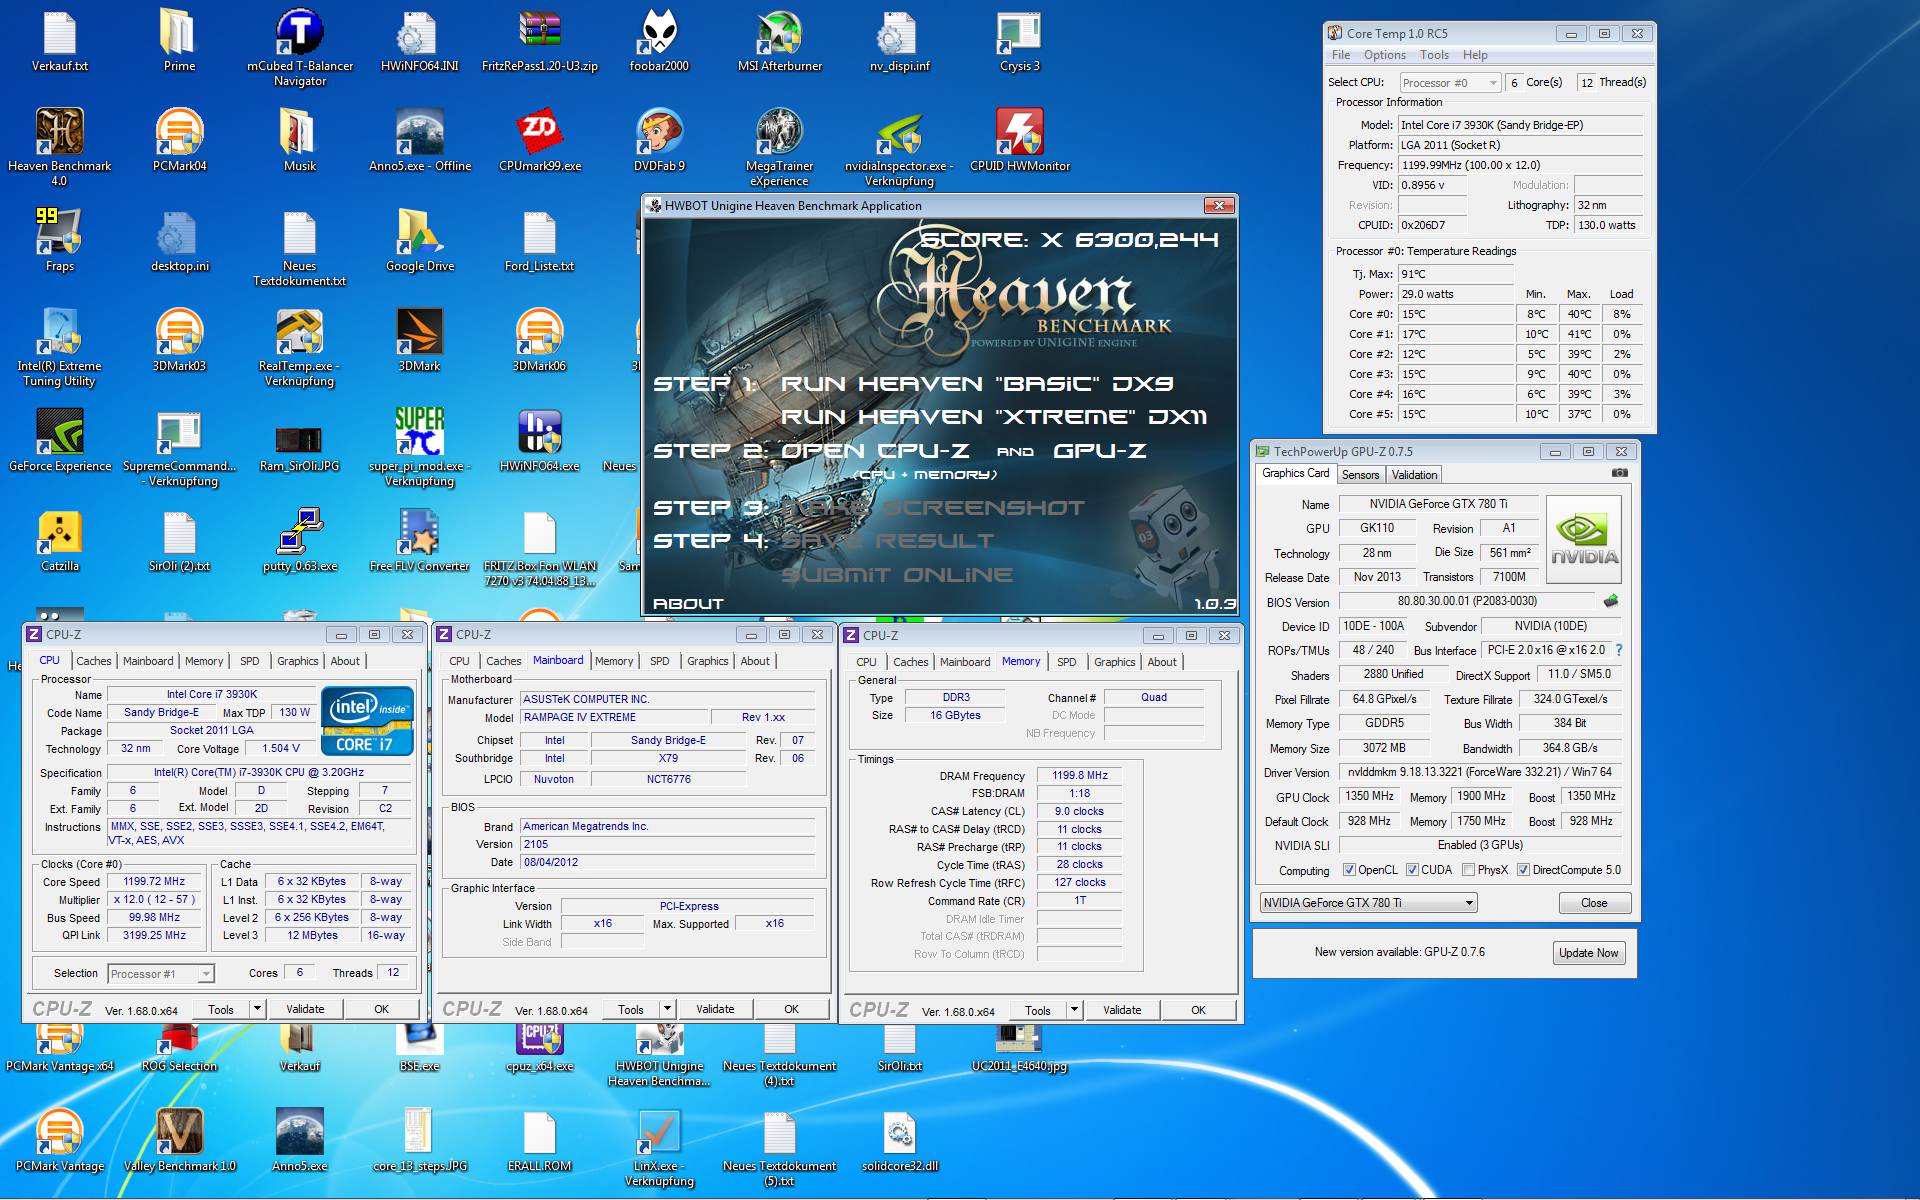This screenshot has width=1920, height=1200.
Task: Open Graphics tab in Mainboard CPU-Z window
Action: [x=708, y=661]
